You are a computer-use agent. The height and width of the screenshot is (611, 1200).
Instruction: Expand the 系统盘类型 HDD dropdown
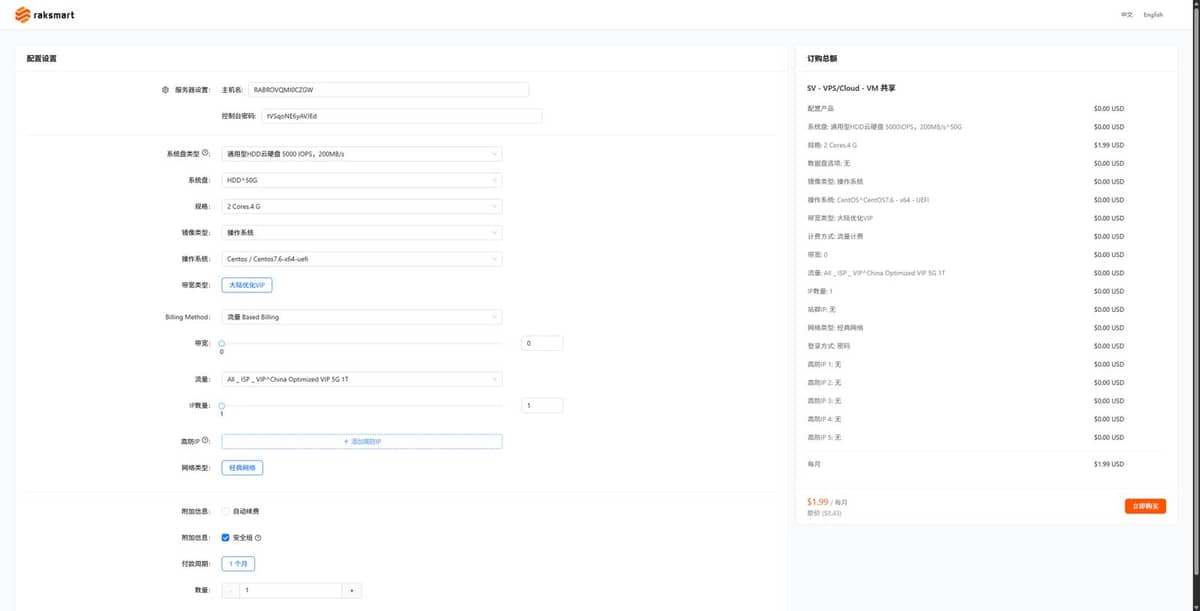[362, 154]
